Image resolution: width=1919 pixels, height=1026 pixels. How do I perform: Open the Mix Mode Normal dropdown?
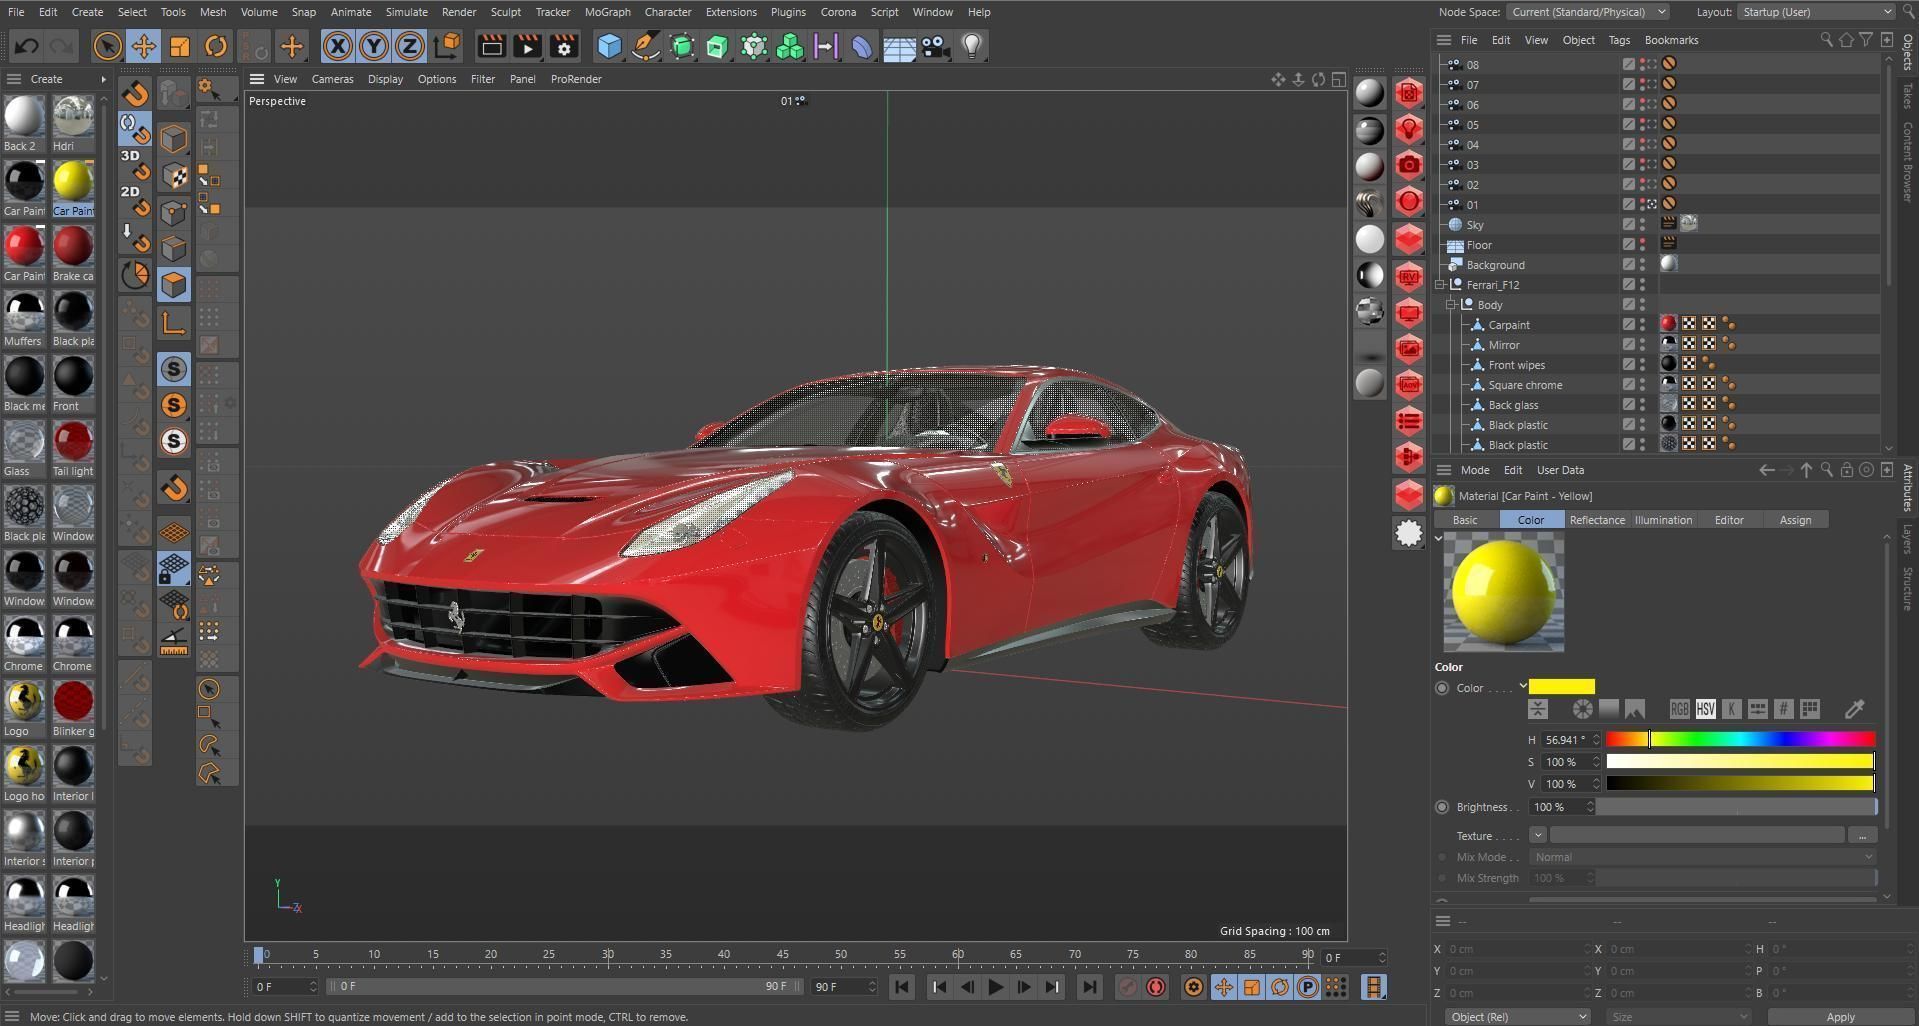(x=1702, y=857)
